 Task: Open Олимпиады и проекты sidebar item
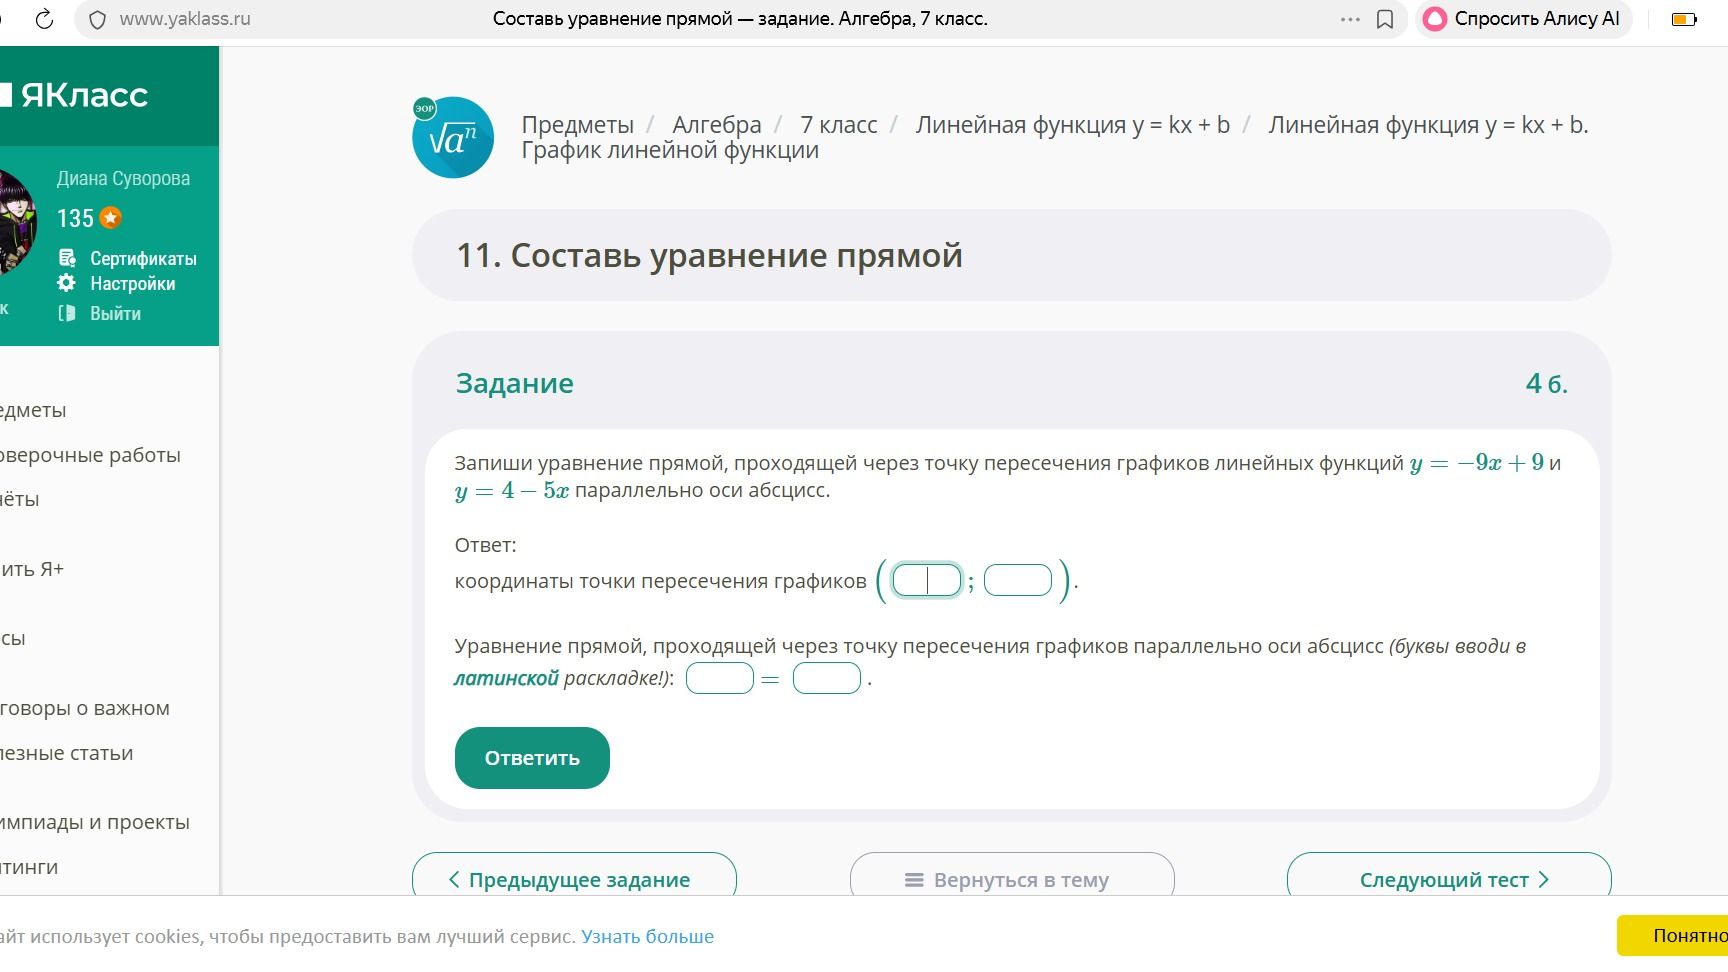click(95, 822)
